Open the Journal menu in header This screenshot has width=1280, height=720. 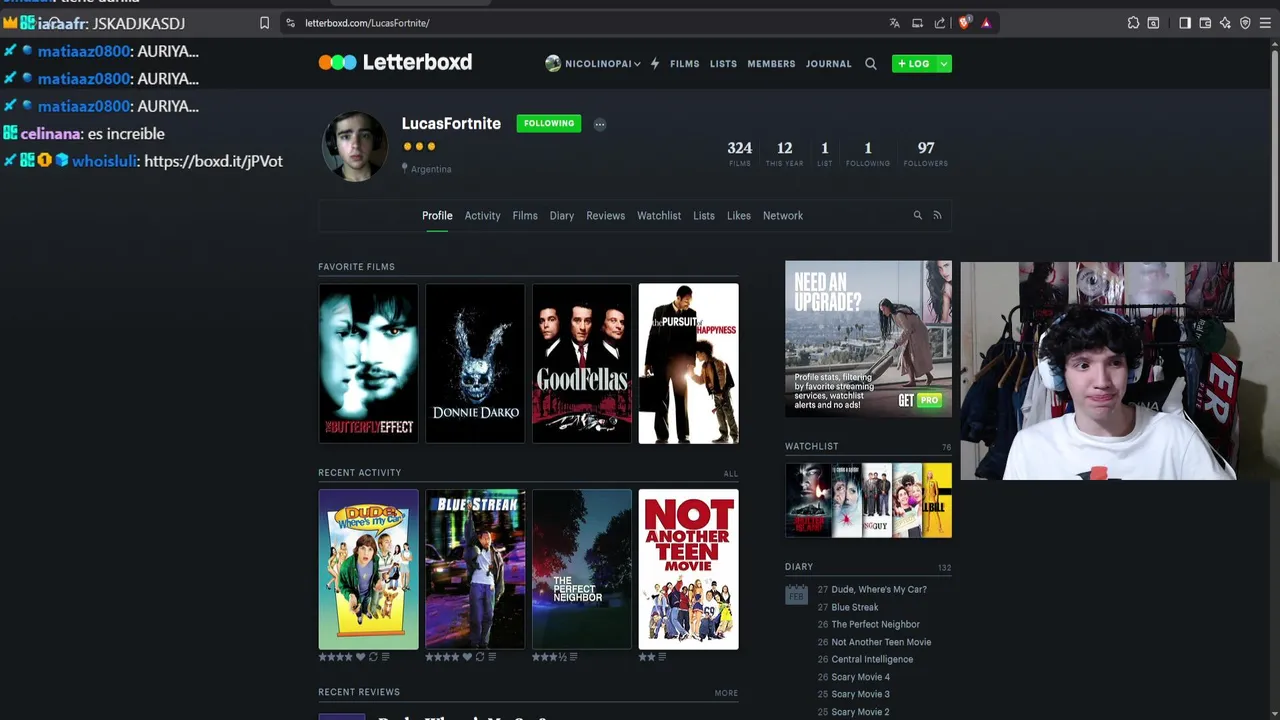[829, 63]
